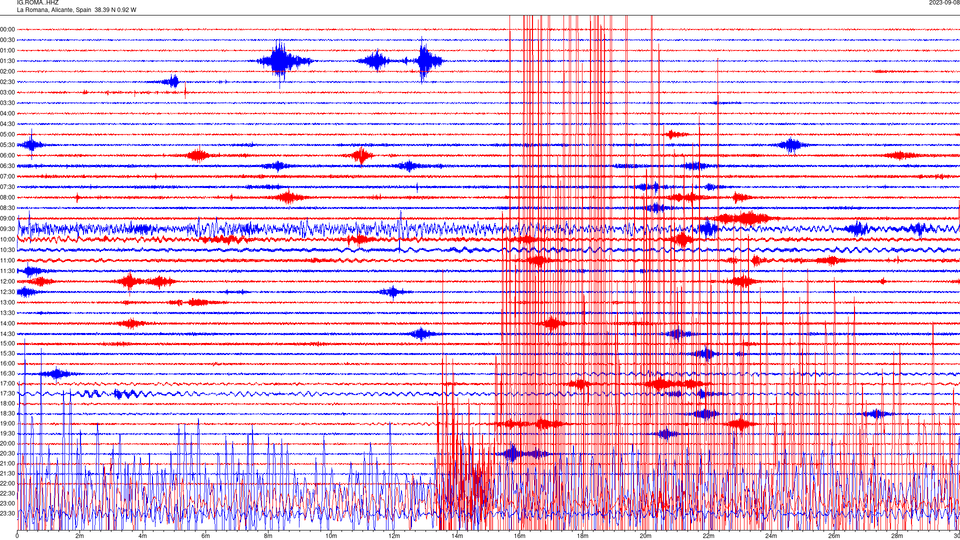Click the '20m' x-axis tick label
This screenshot has width=960, height=540.
(x=645, y=536)
